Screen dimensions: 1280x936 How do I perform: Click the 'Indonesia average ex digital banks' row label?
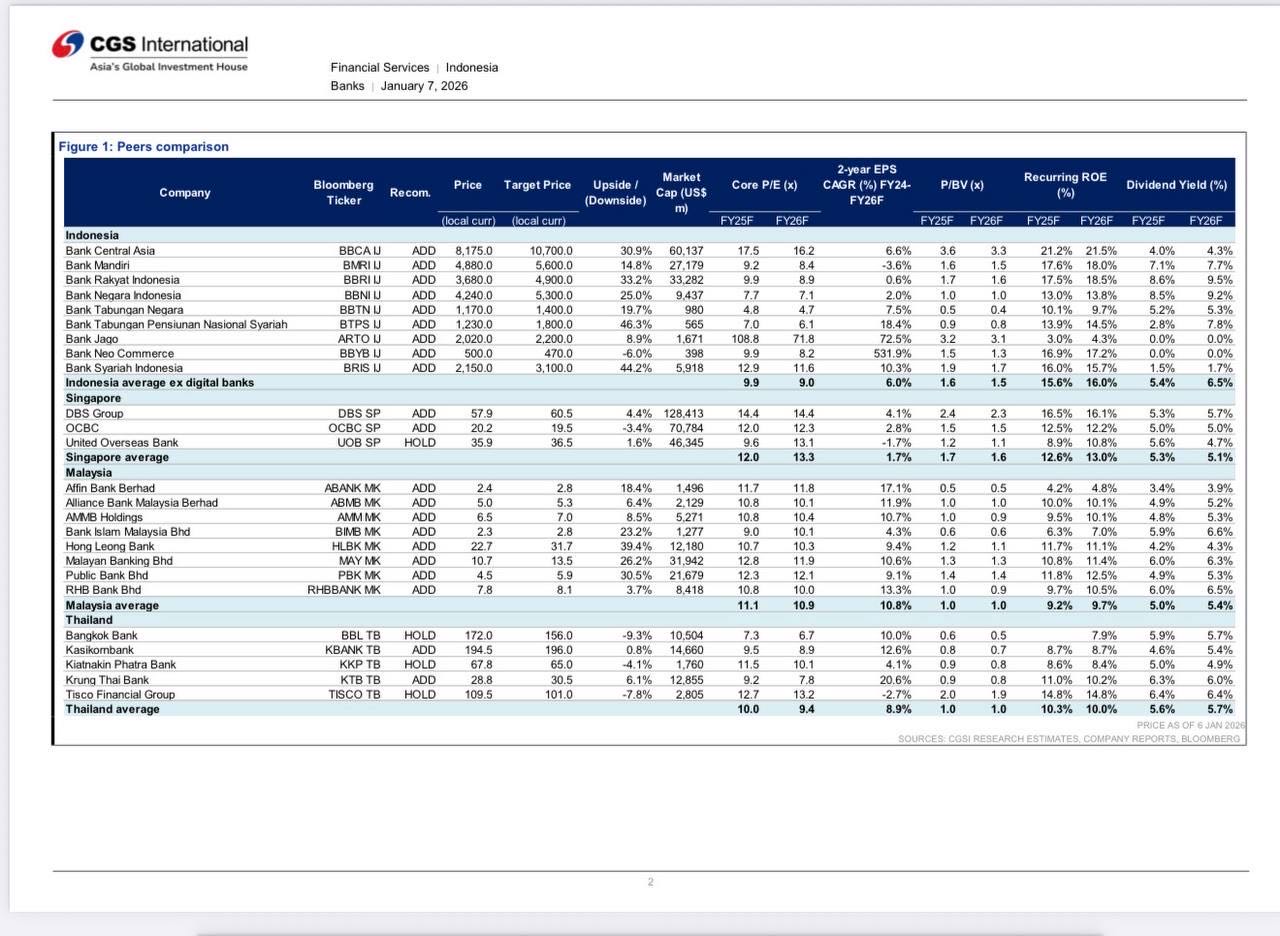pos(159,383)
